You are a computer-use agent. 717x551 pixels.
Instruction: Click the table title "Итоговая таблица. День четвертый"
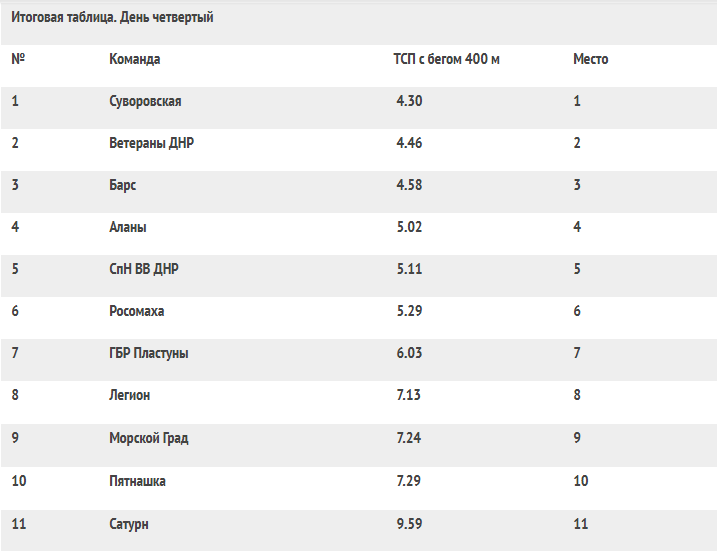tap(112, 17)
